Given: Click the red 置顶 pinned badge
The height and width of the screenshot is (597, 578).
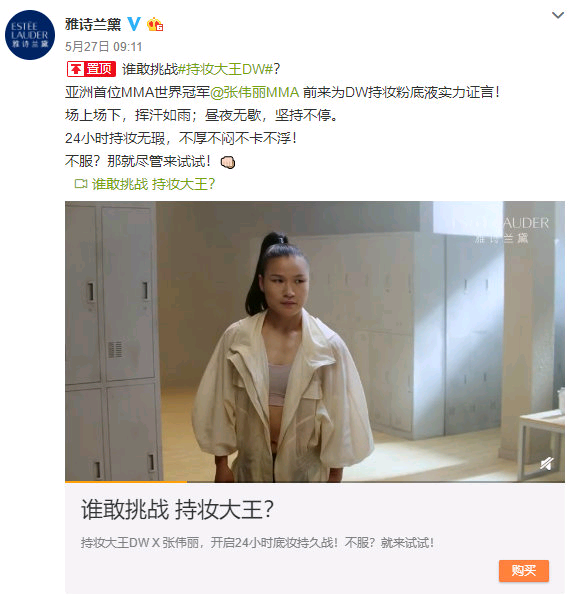Looking at the screenshot, I should 91,69.
